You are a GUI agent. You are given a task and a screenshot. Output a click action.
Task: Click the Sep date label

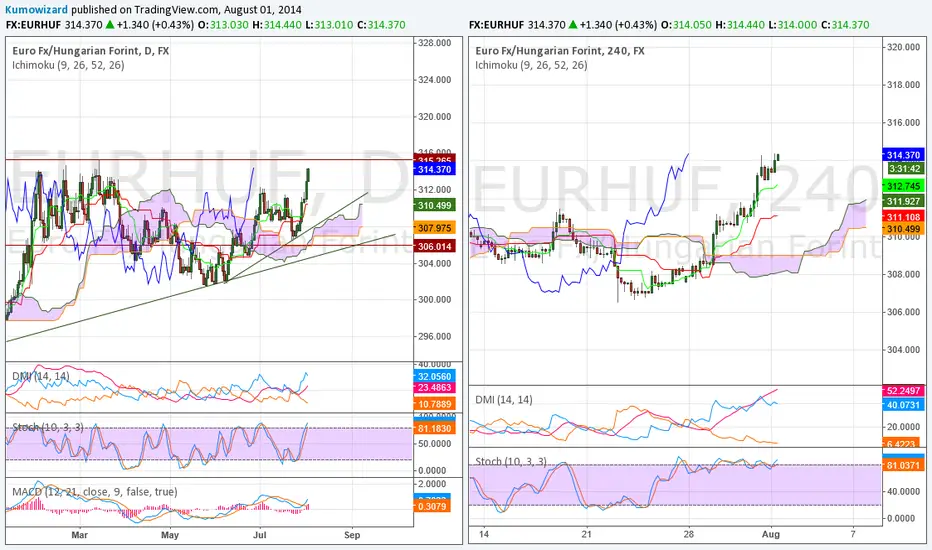[x=352, y=535]
